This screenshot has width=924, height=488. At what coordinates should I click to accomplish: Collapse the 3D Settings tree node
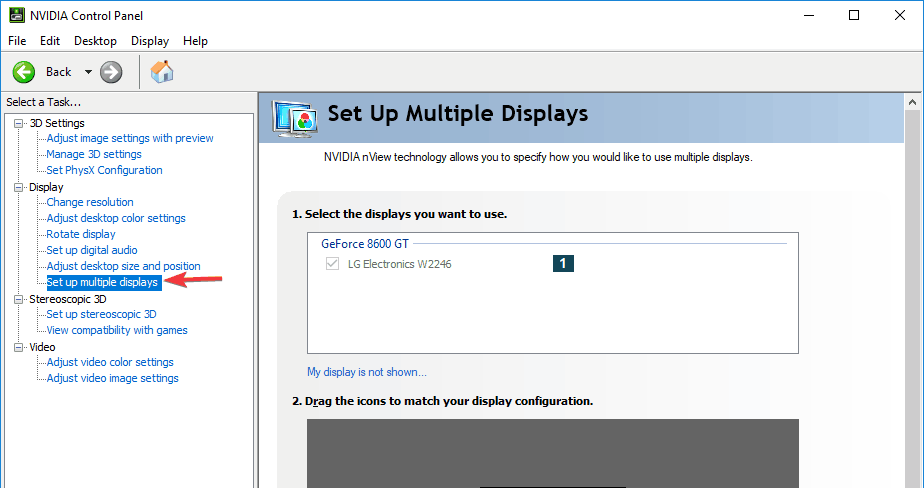18,123
